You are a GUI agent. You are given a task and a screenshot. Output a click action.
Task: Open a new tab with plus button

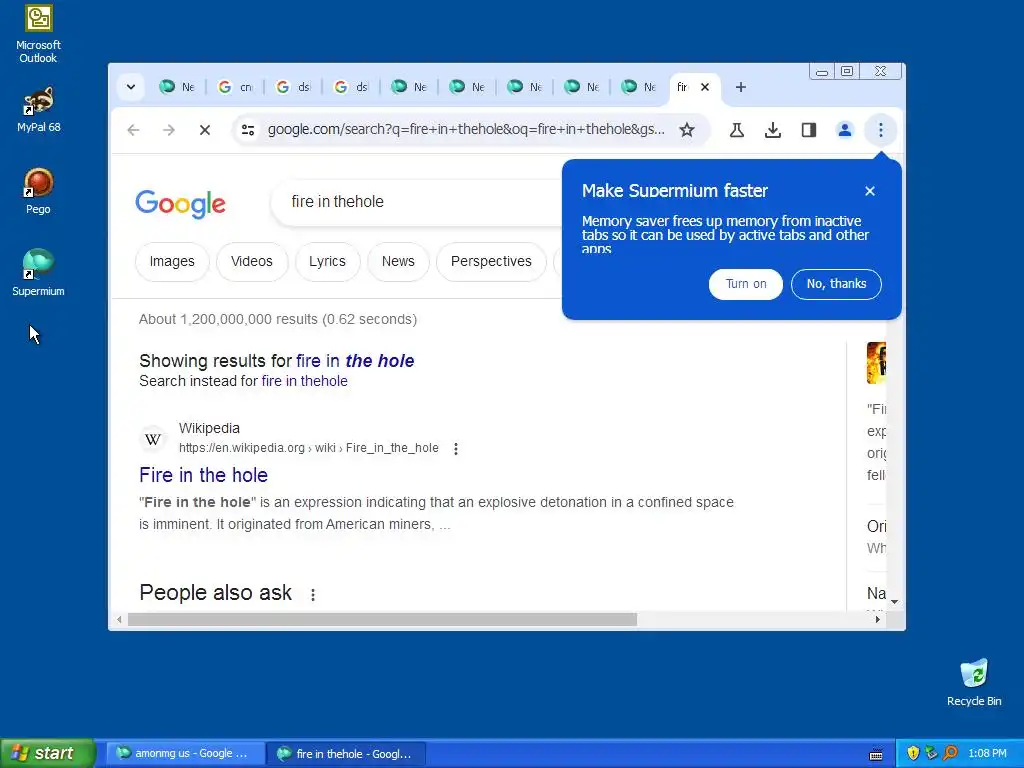point(741,87)
